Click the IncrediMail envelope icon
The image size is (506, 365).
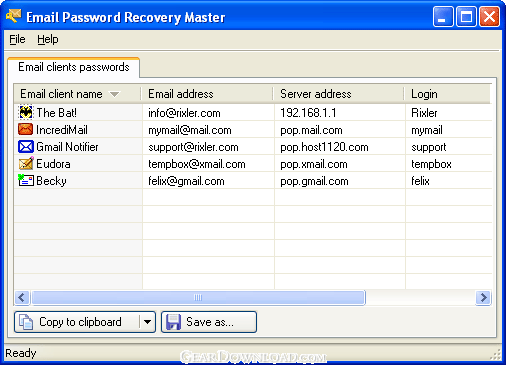coord(26,130)
